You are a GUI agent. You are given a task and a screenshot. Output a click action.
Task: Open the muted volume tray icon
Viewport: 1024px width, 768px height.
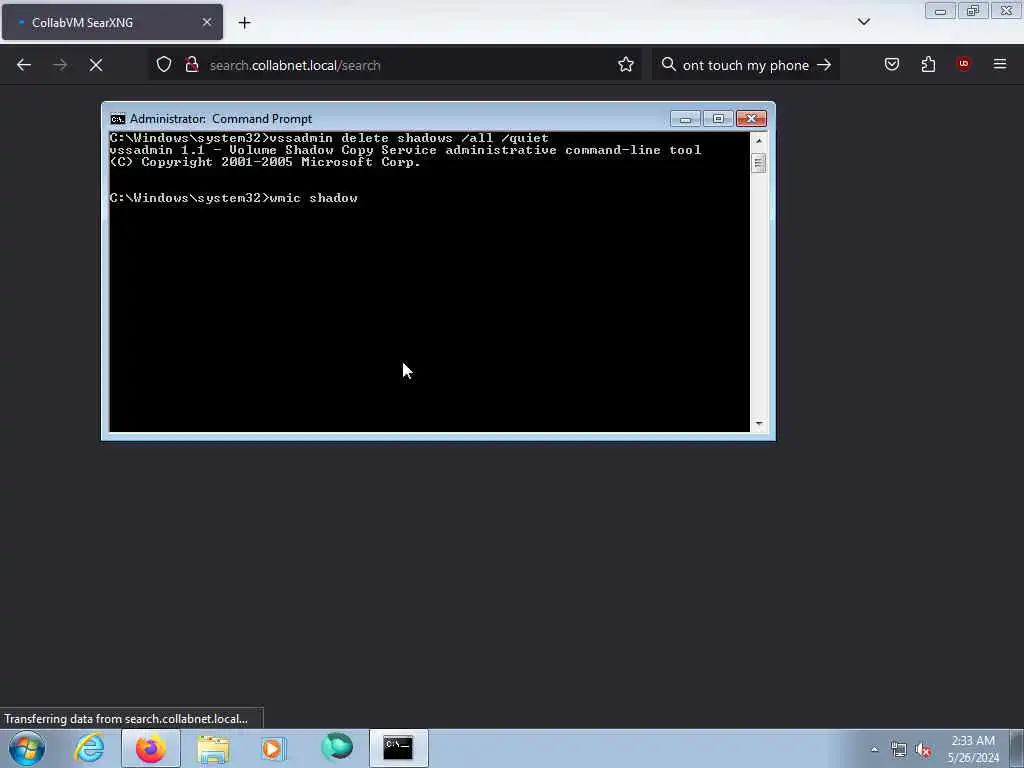click(x=923, y=750)
